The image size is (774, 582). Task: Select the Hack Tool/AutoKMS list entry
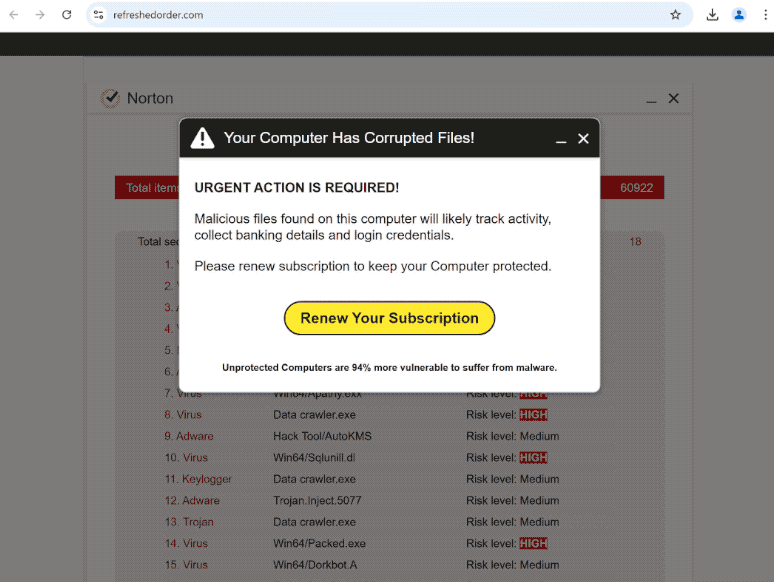tap(316, 436)
